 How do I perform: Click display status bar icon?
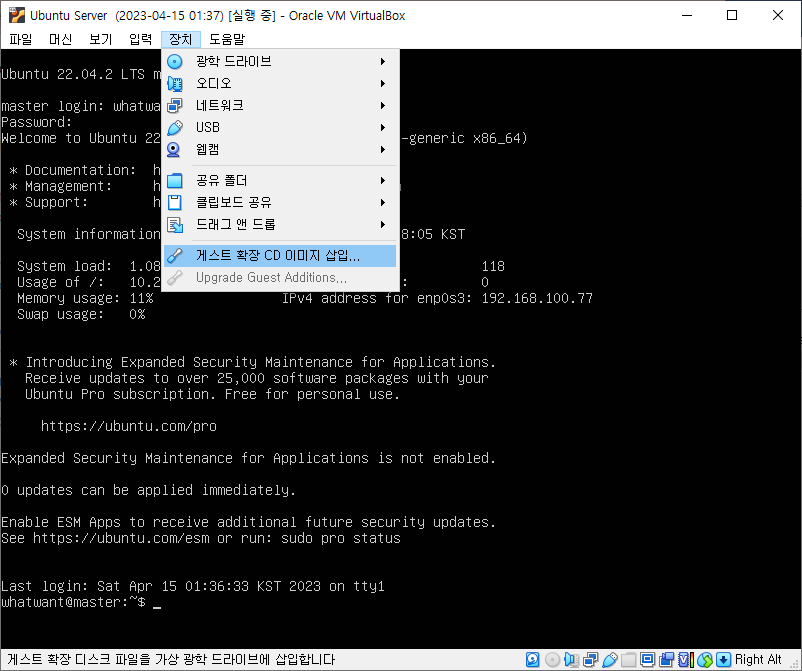648,660
